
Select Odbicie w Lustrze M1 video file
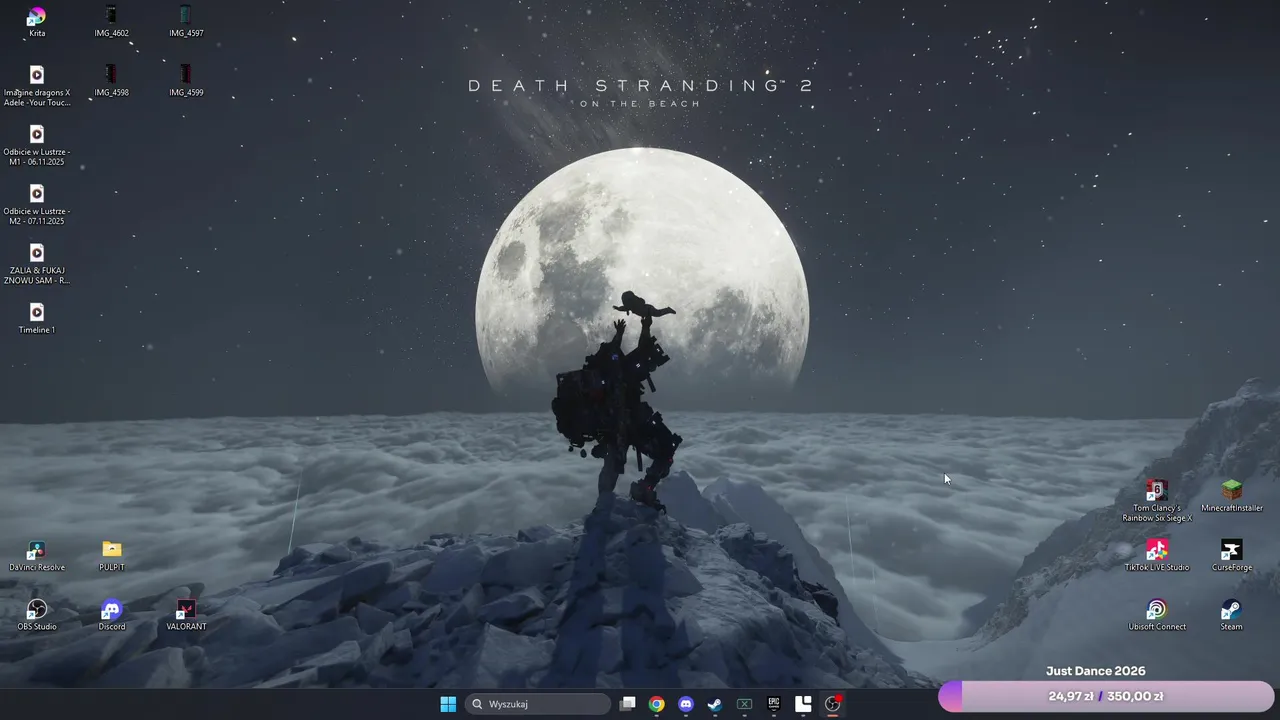point(37,145)
